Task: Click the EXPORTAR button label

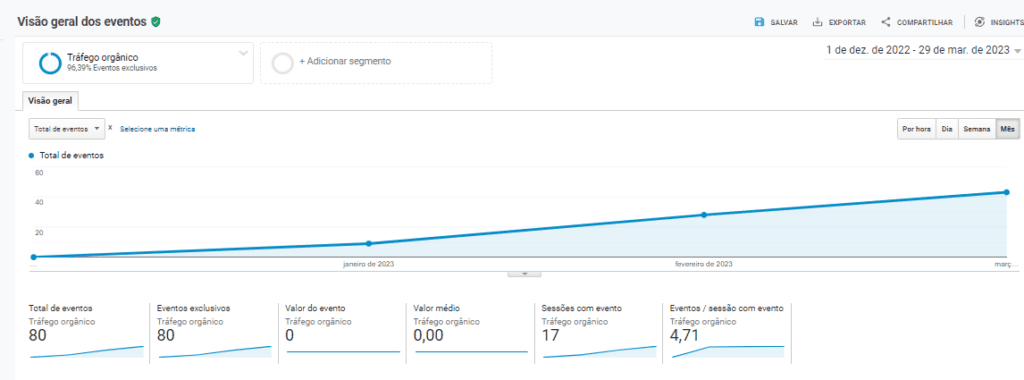Action: pyautogui.click(x=847, y=22)
